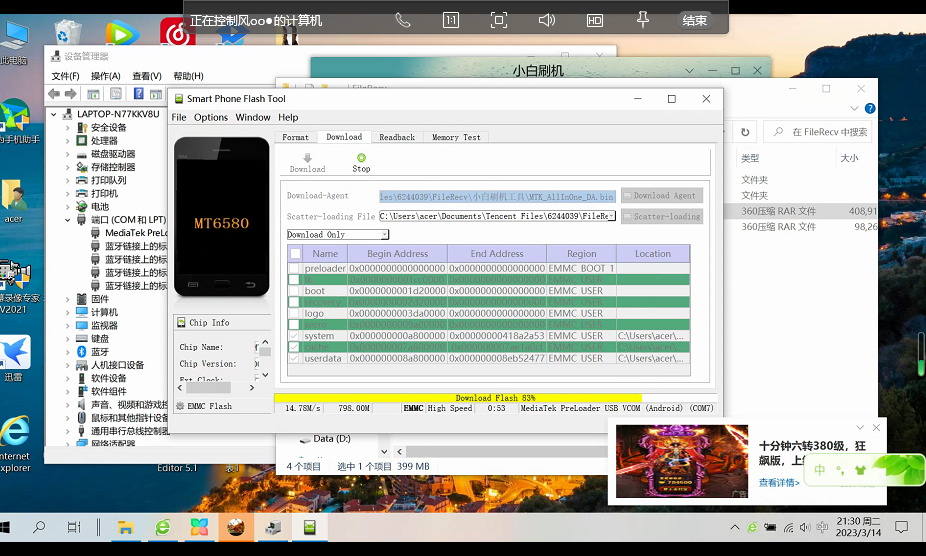This screenshot has height=556, width=926.
Task: Open the File menu in Flash Tool
Action: point(179,118)
